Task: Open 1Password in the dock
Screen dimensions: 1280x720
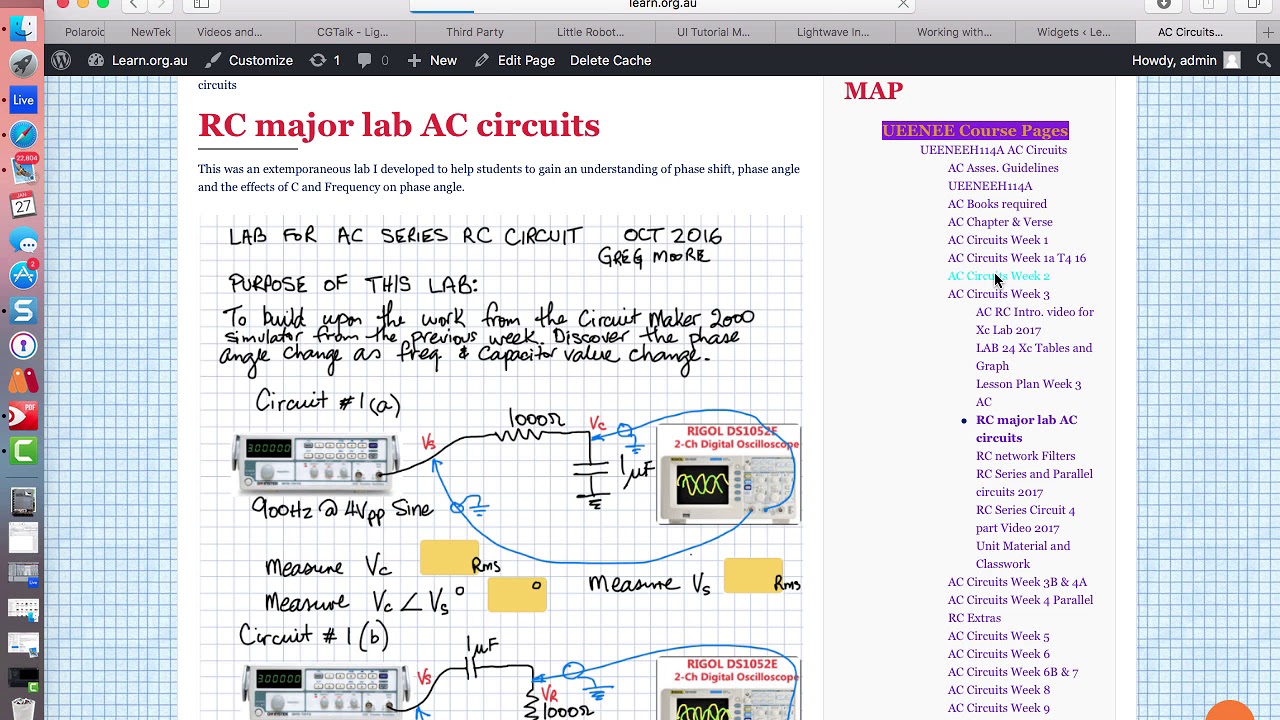Action: click(23, 346)
